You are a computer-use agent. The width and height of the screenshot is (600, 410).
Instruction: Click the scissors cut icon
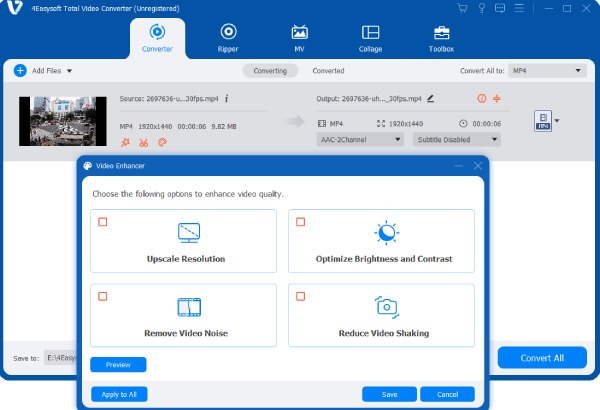click(143, 142)
